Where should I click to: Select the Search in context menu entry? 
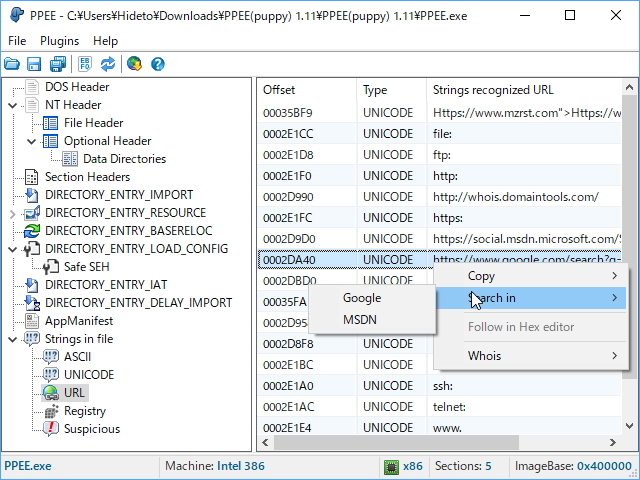tap(531, 298)
